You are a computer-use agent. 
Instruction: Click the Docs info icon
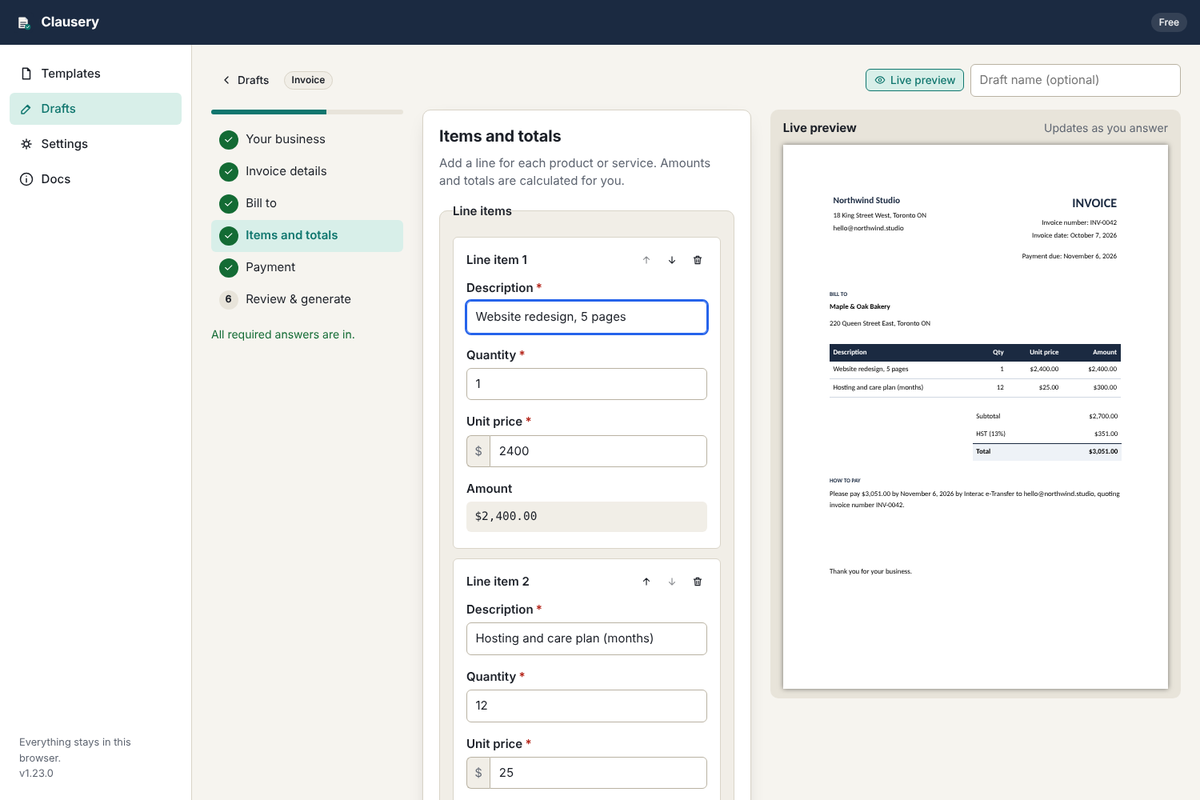[x=26, y=179]
